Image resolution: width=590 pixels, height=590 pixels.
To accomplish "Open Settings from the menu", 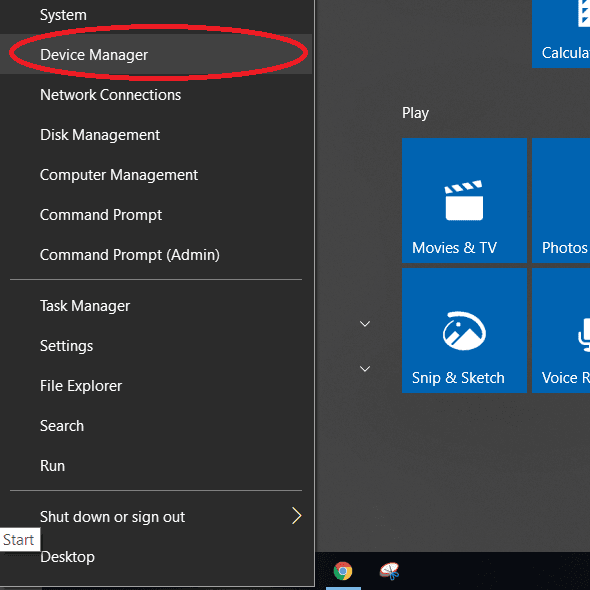I will coord(156,345).
